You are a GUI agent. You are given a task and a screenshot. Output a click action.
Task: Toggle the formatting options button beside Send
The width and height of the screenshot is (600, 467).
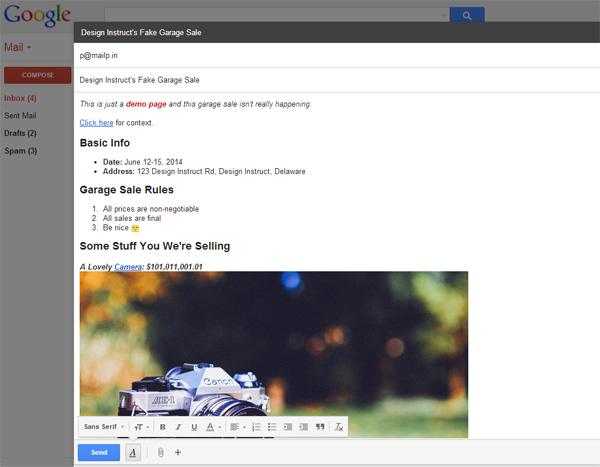[133, 452]
